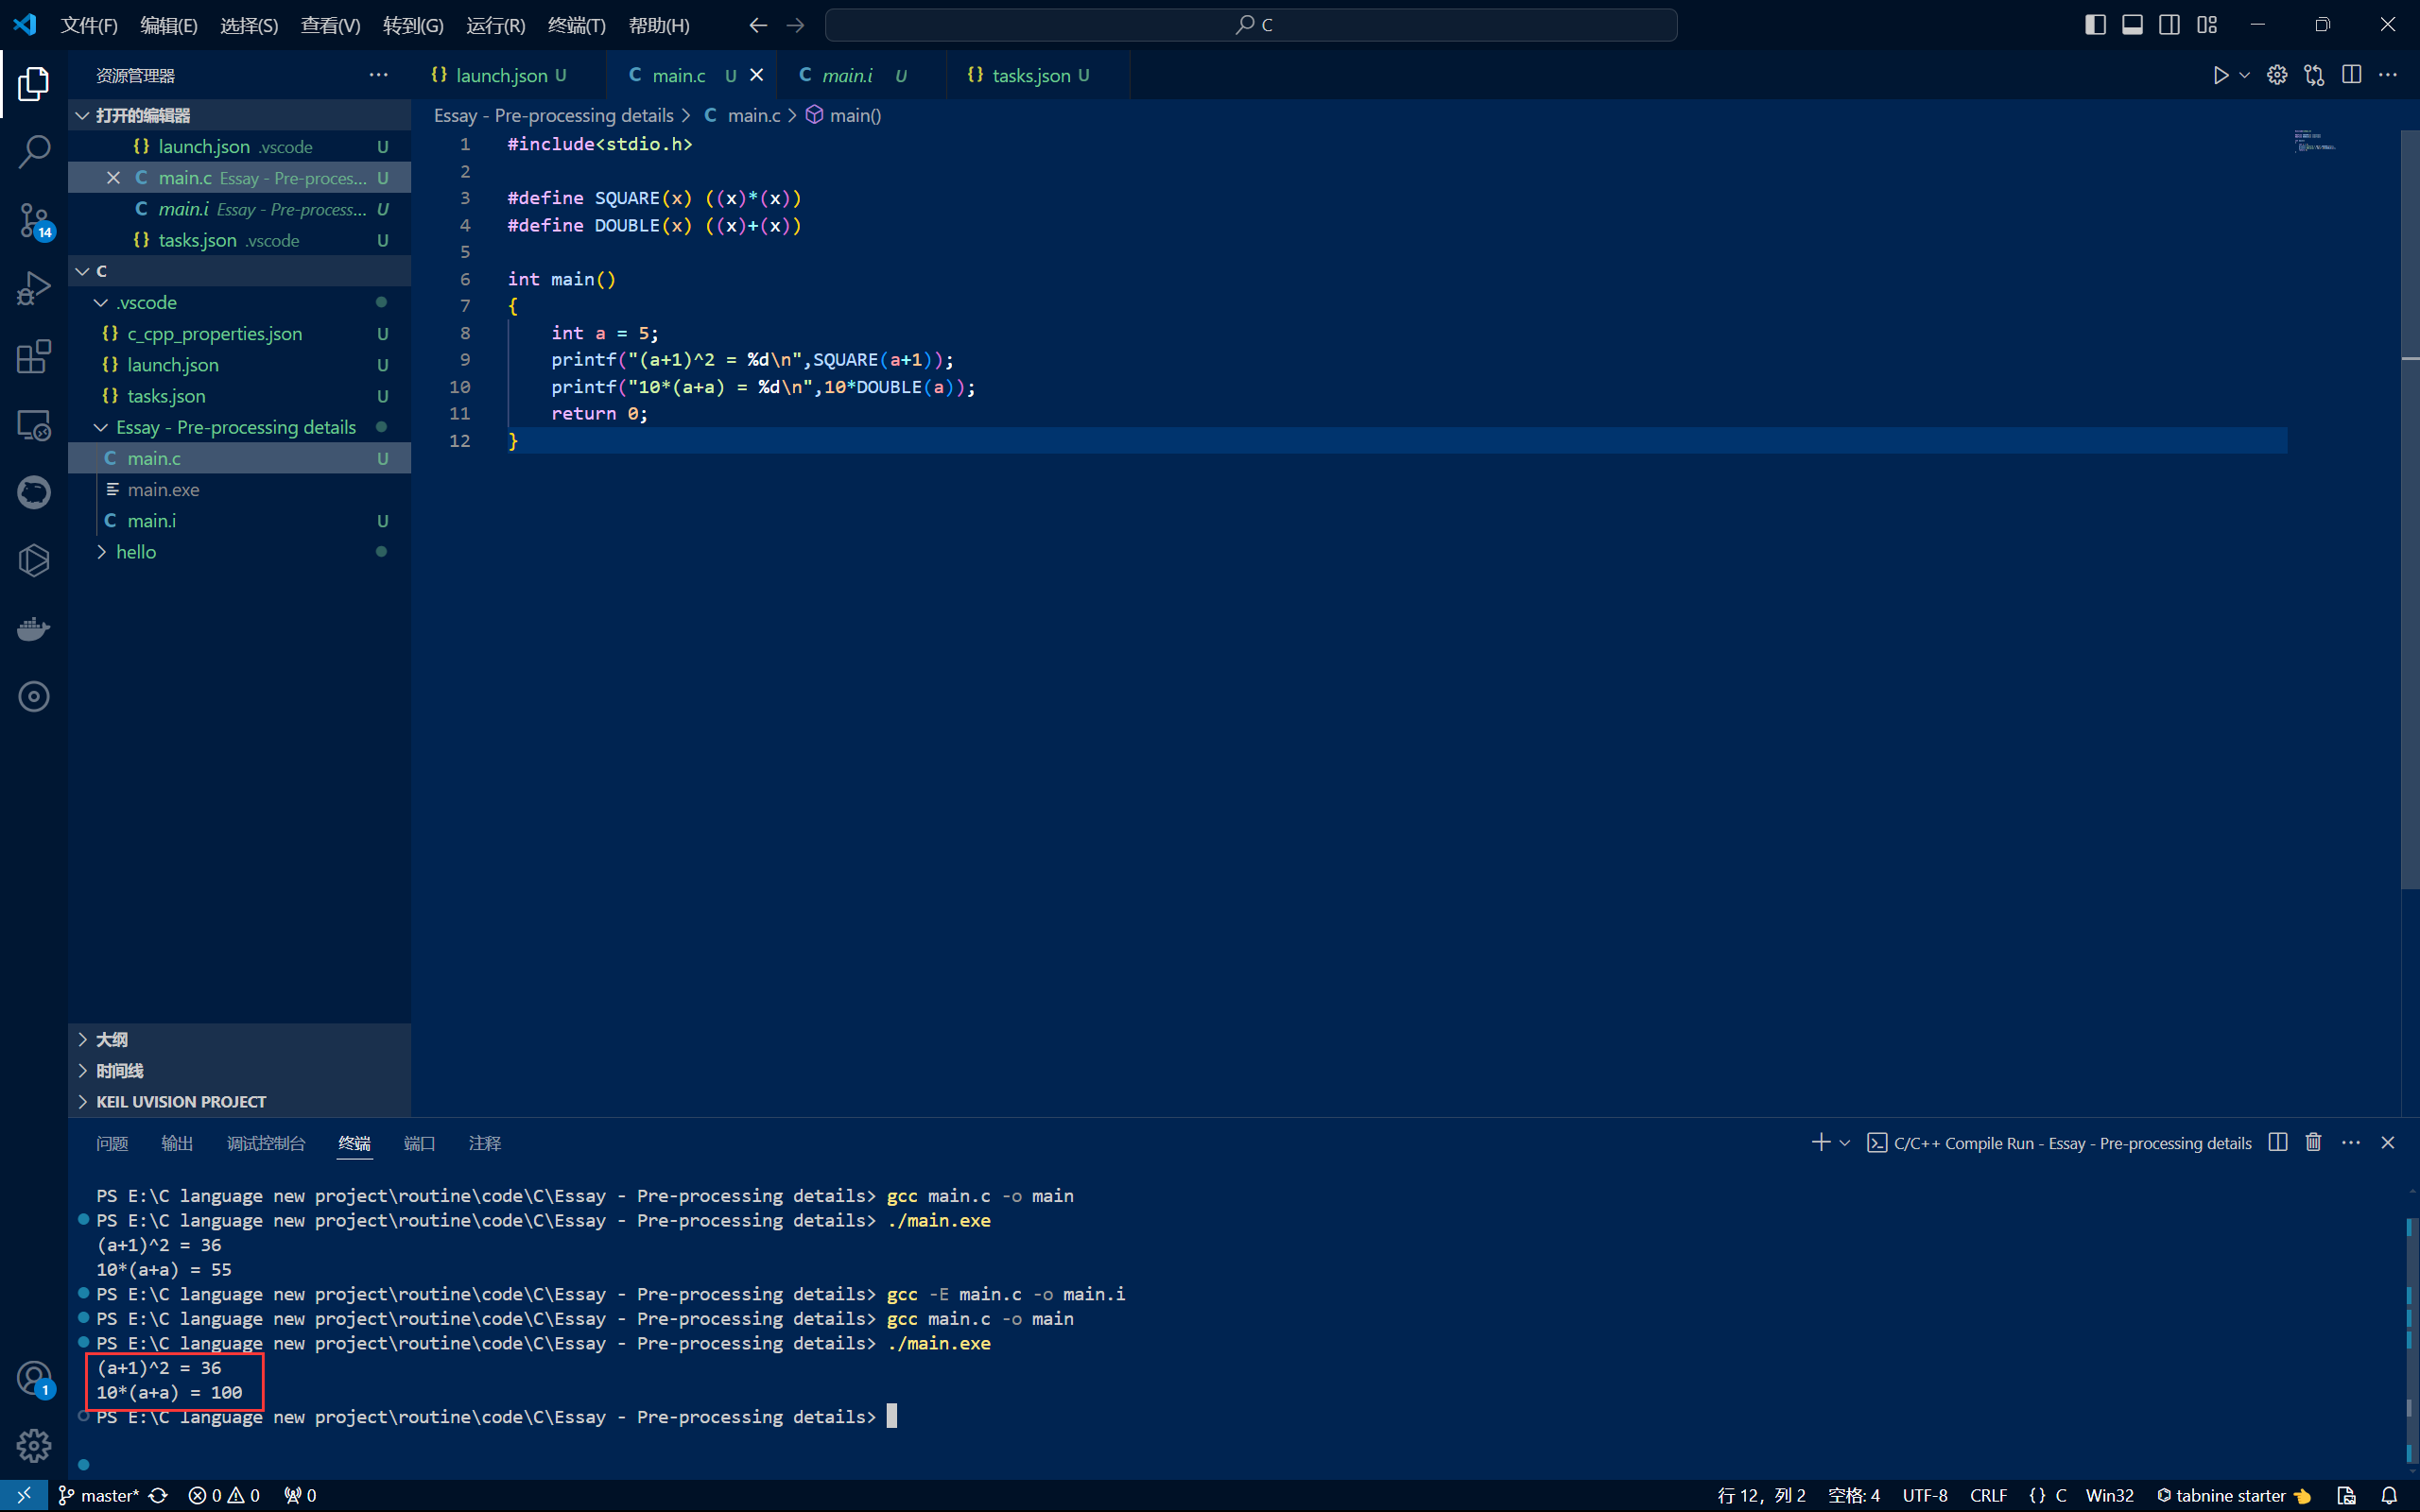The width and height of the screenshot is (2420, 1512).
Task: Change the UTF-8 file encoding
Action: click(1925, 1495)
